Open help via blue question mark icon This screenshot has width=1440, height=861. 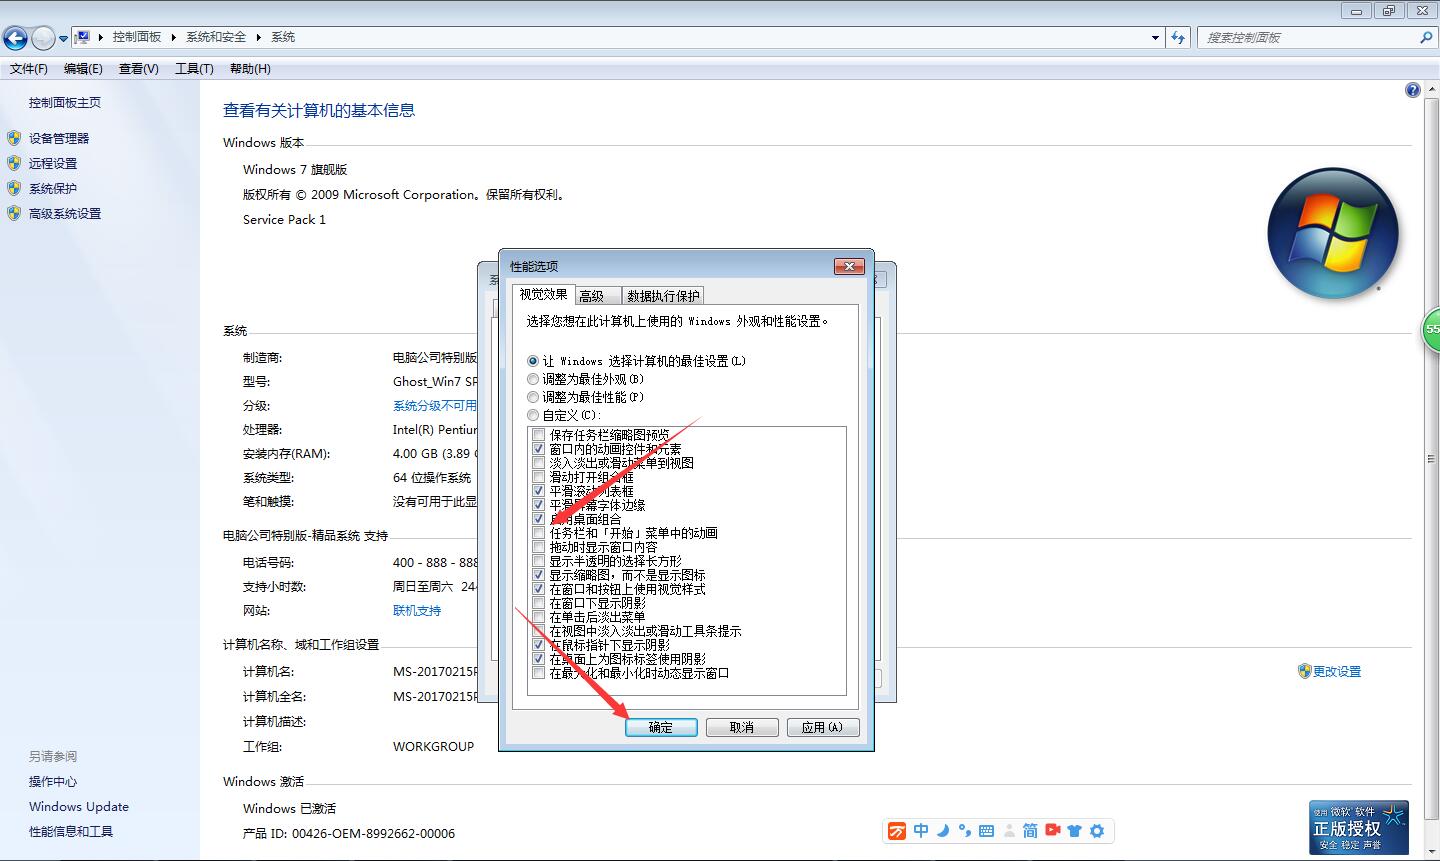(x=1412, y=90)
